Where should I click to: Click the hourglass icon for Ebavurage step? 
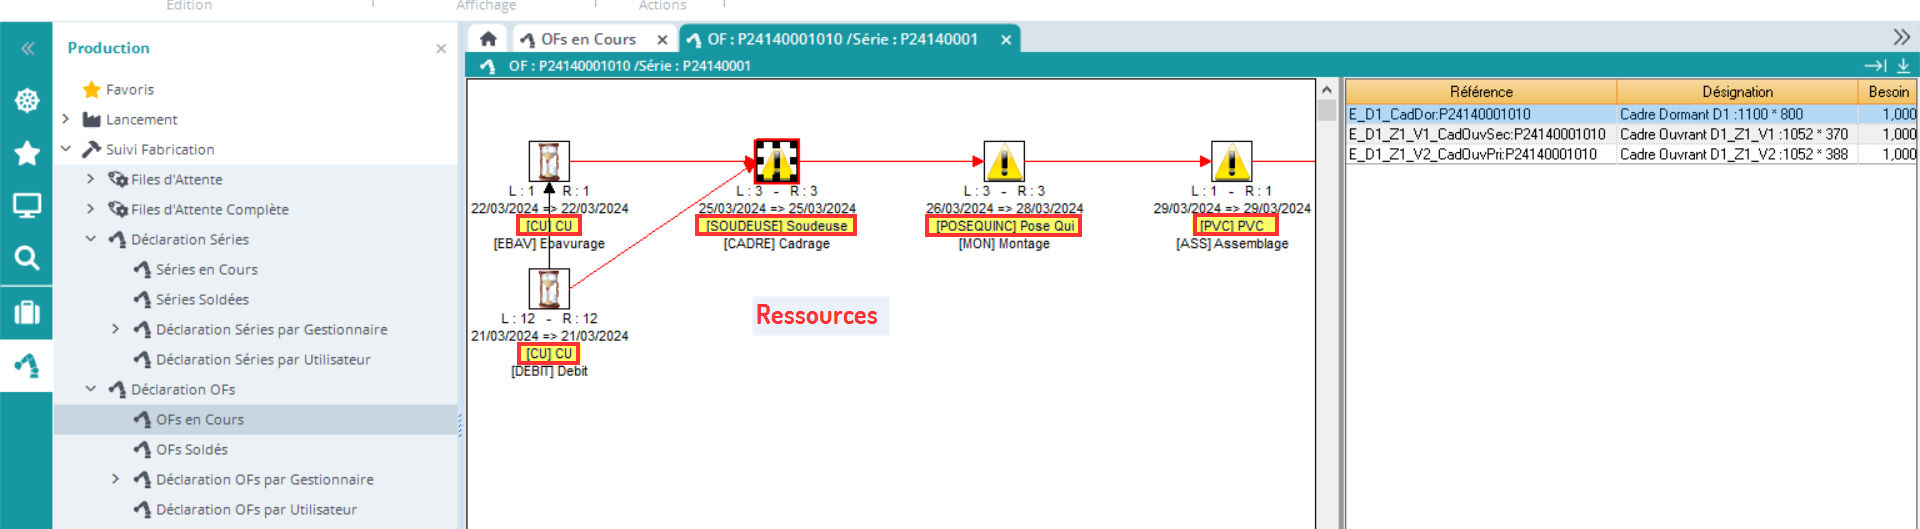[549, 161]
